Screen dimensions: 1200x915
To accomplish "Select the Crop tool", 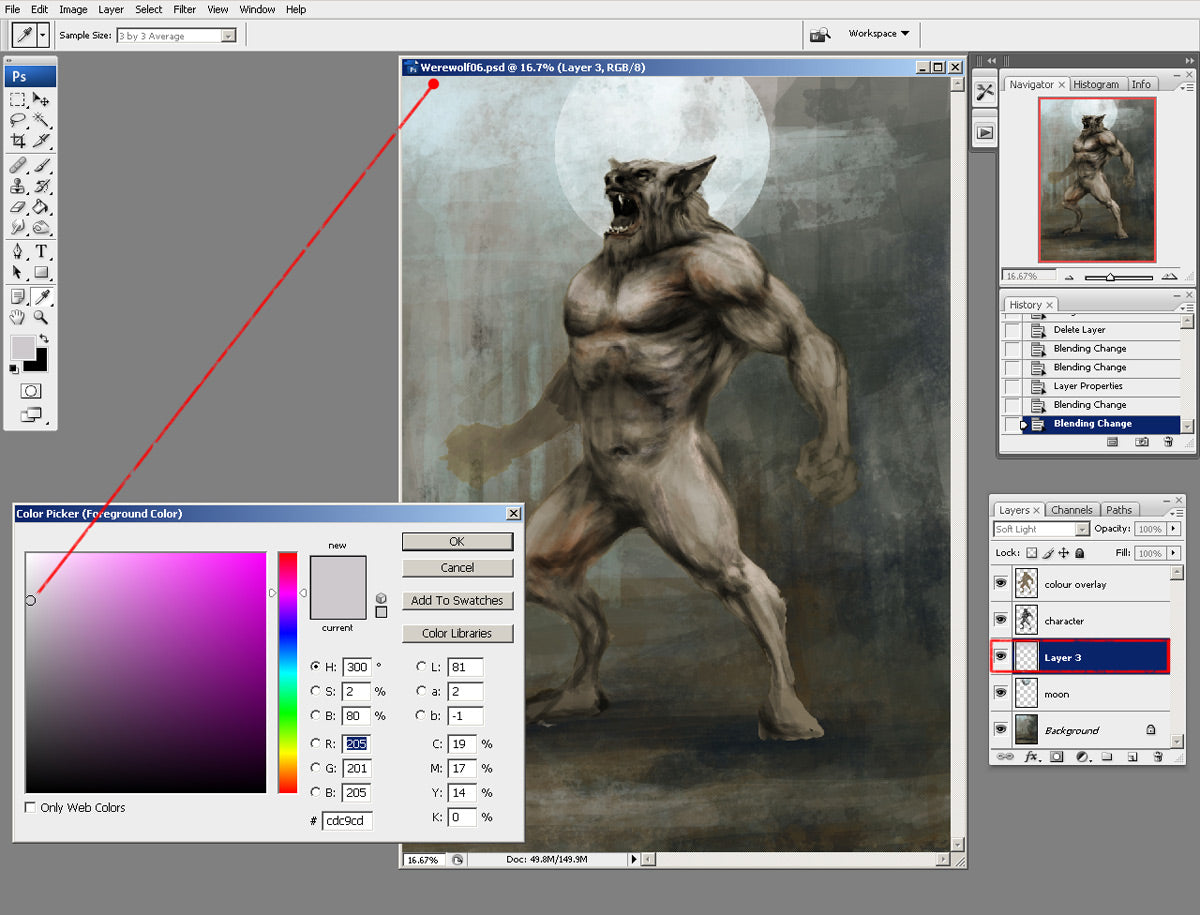I will (x=18, y=141).
